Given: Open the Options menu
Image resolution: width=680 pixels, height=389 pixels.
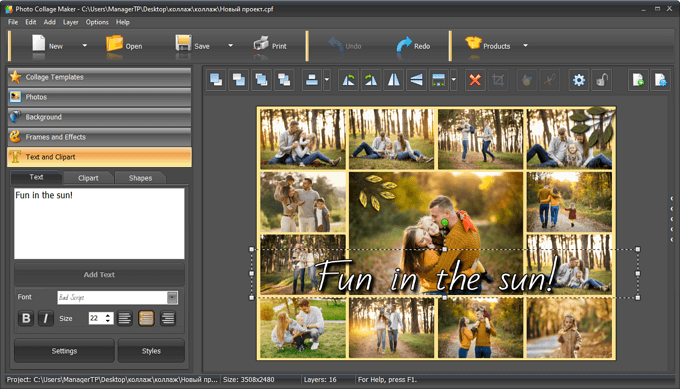Looking at the screenshot, I should 97,22.
